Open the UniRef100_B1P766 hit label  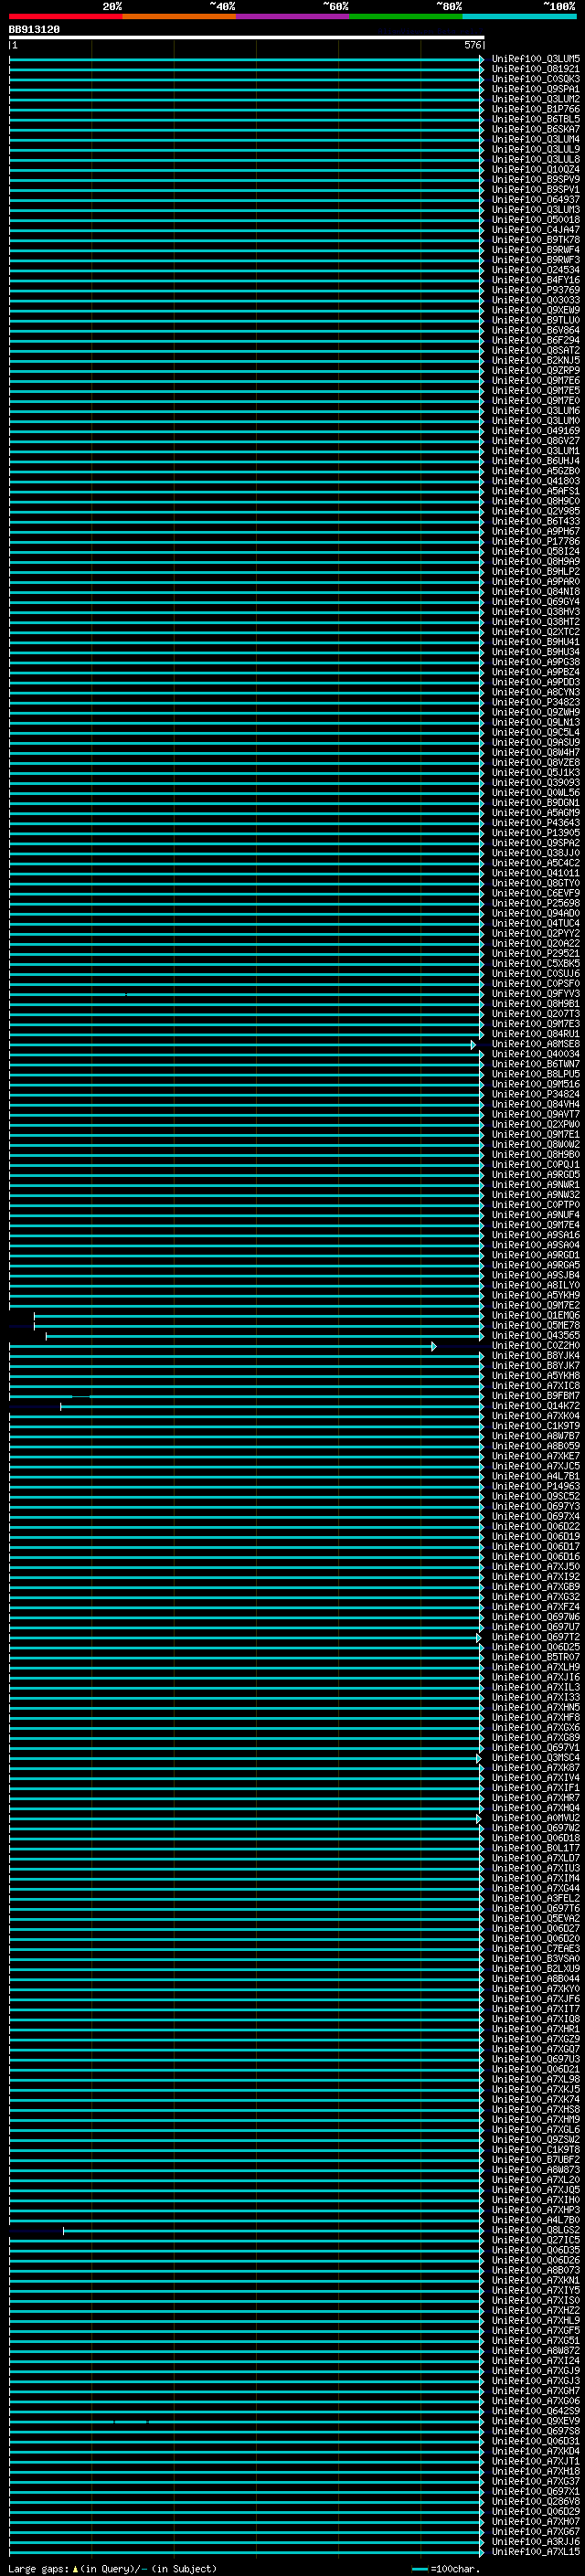pyautogui.click(x=536, y=109)
